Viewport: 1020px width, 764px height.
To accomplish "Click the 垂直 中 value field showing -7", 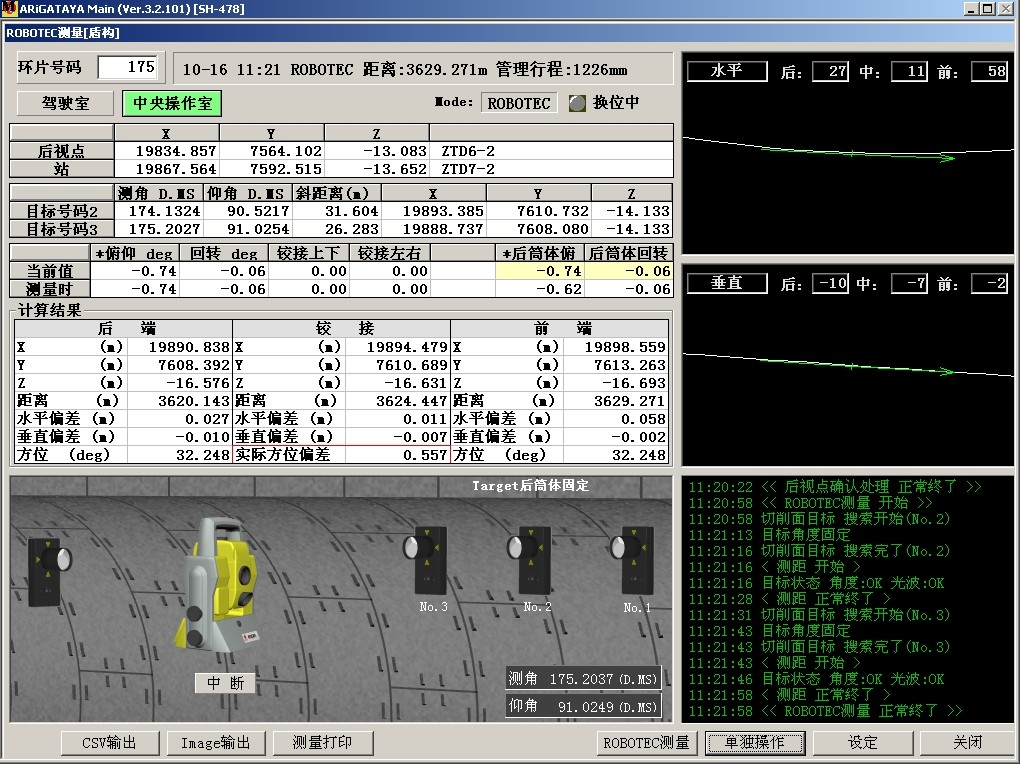I will pos(909,284).
